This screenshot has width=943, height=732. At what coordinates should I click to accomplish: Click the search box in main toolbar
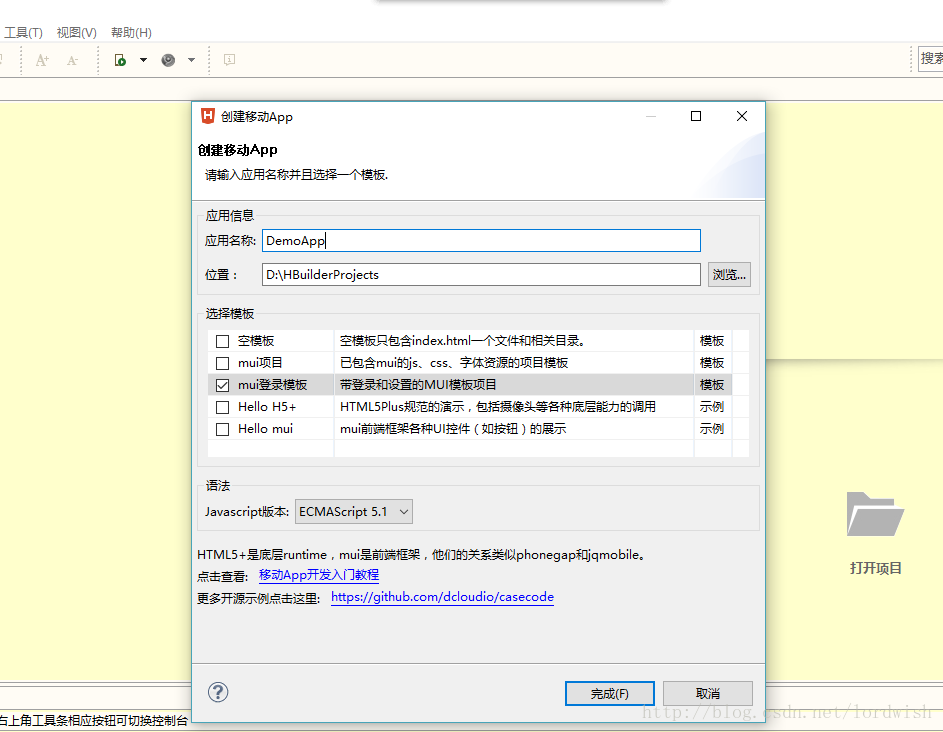930,59
